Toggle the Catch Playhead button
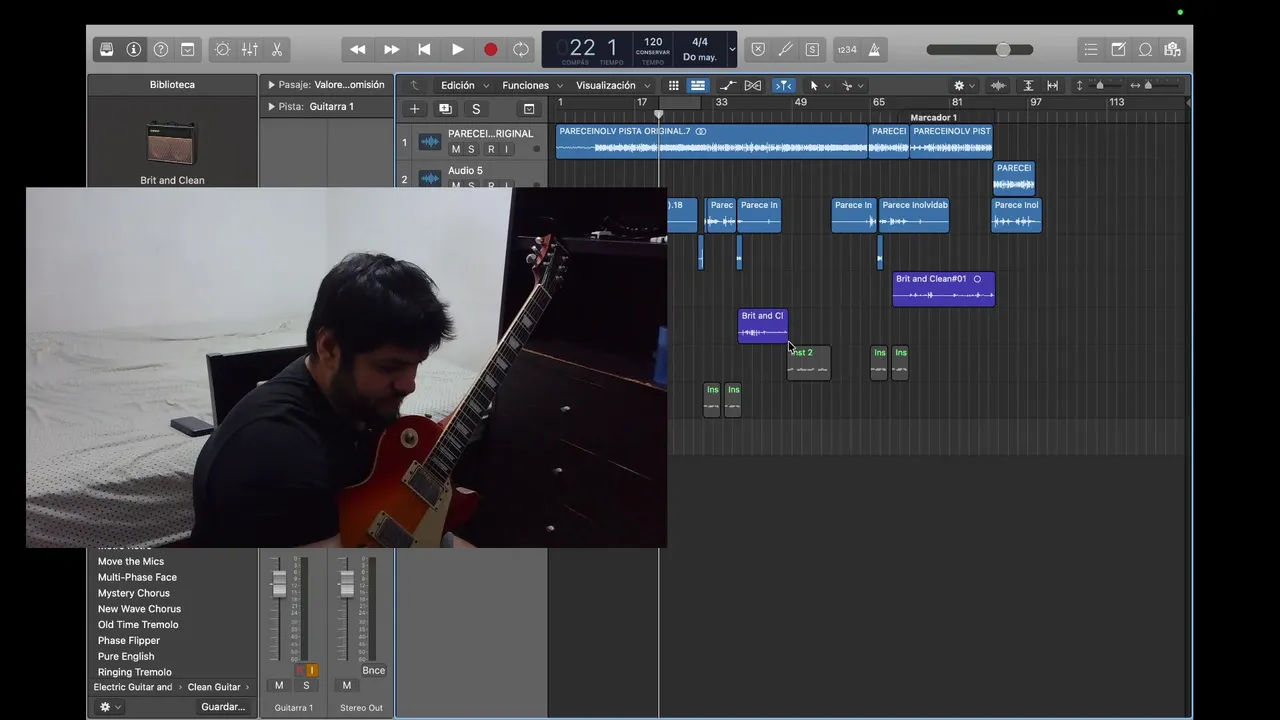1280x720 pixels. click(783, 85)
